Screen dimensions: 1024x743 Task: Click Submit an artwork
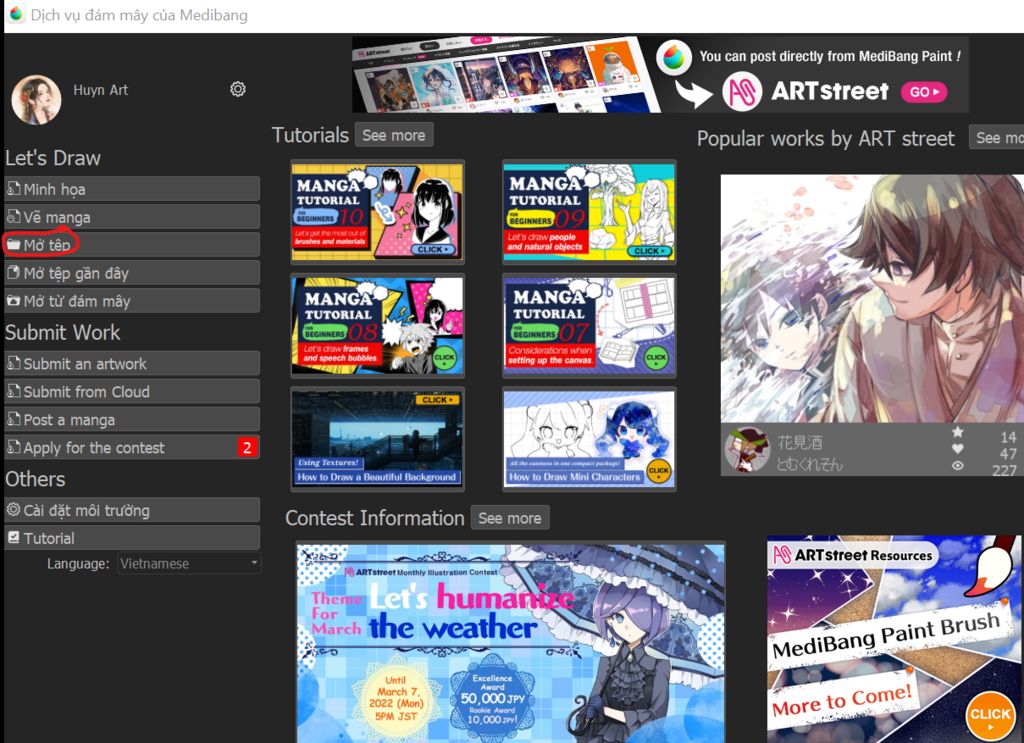click(132, 364)
